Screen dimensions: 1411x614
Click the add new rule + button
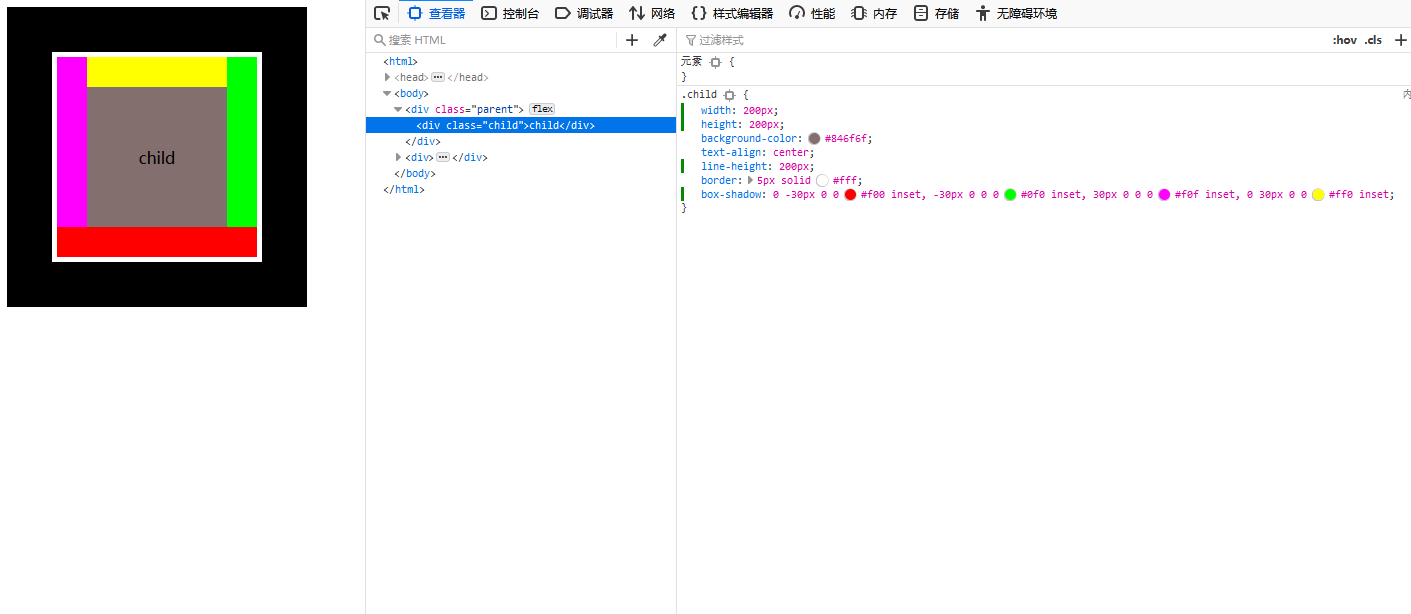coord(1400,39)
